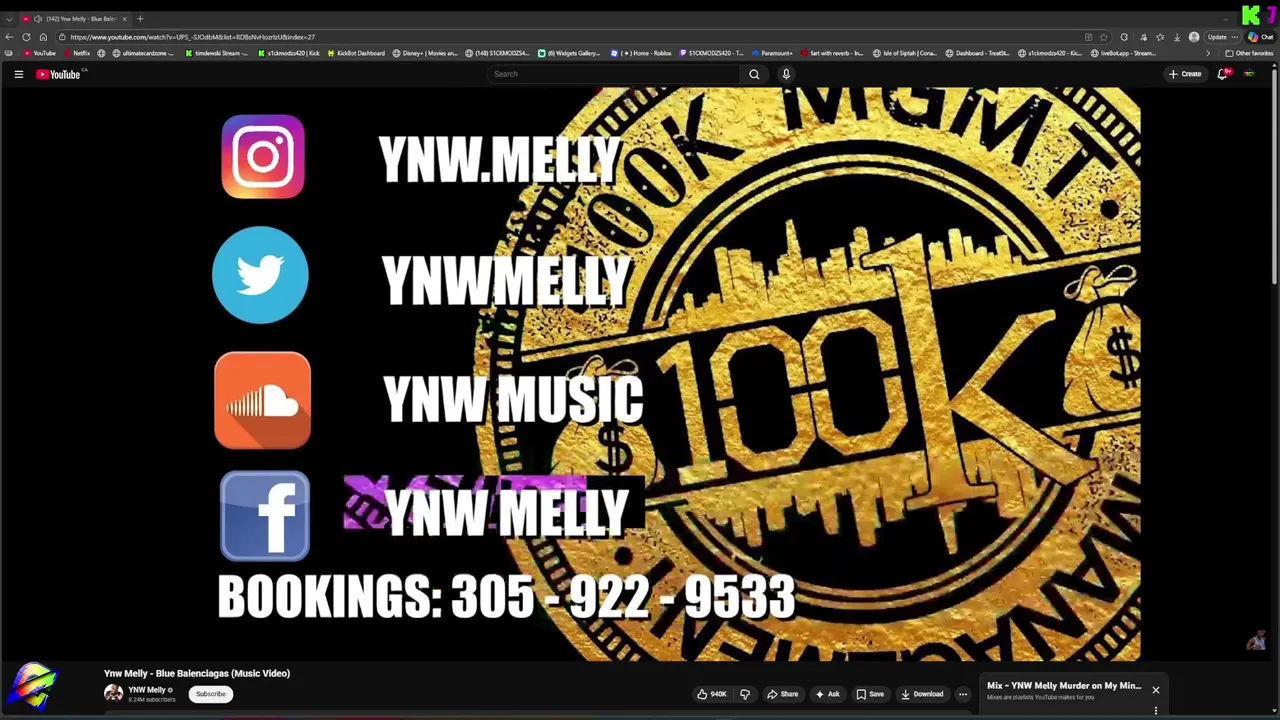Image resolution: width=1280 pixels, height=720 pixels.
Task: Open the browser home page
Action: (43, 37)
